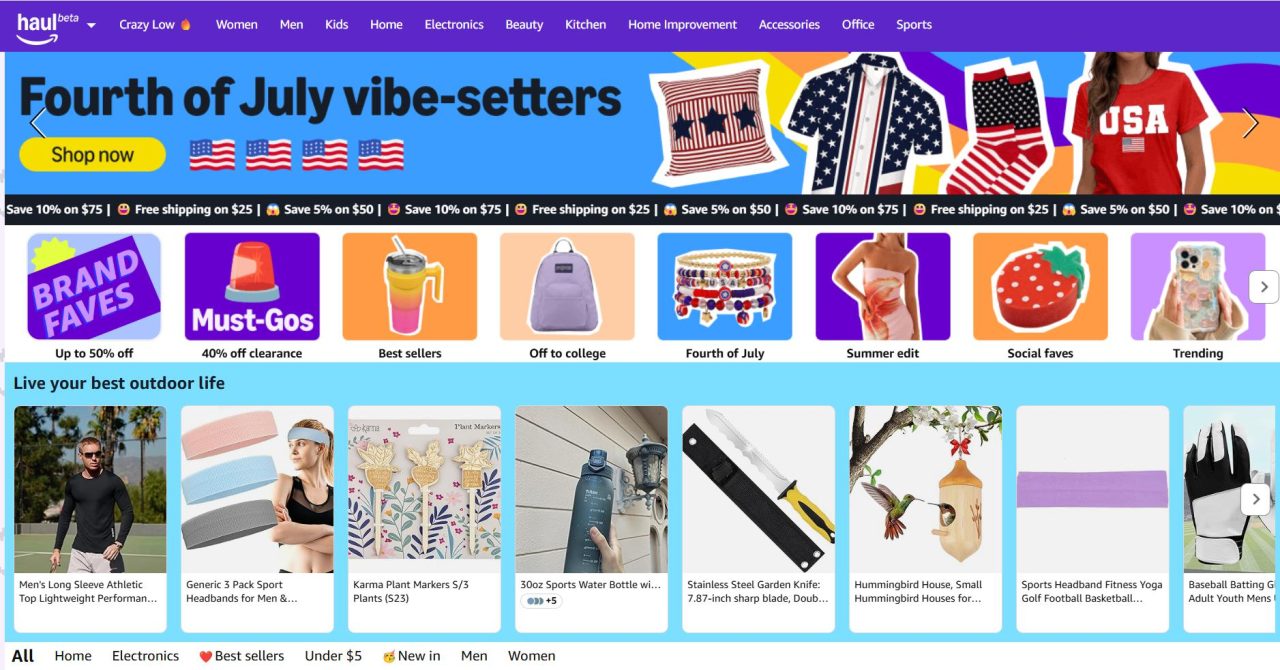
Task: Open the Fourth of July bracelets tile
Action: 725,296
